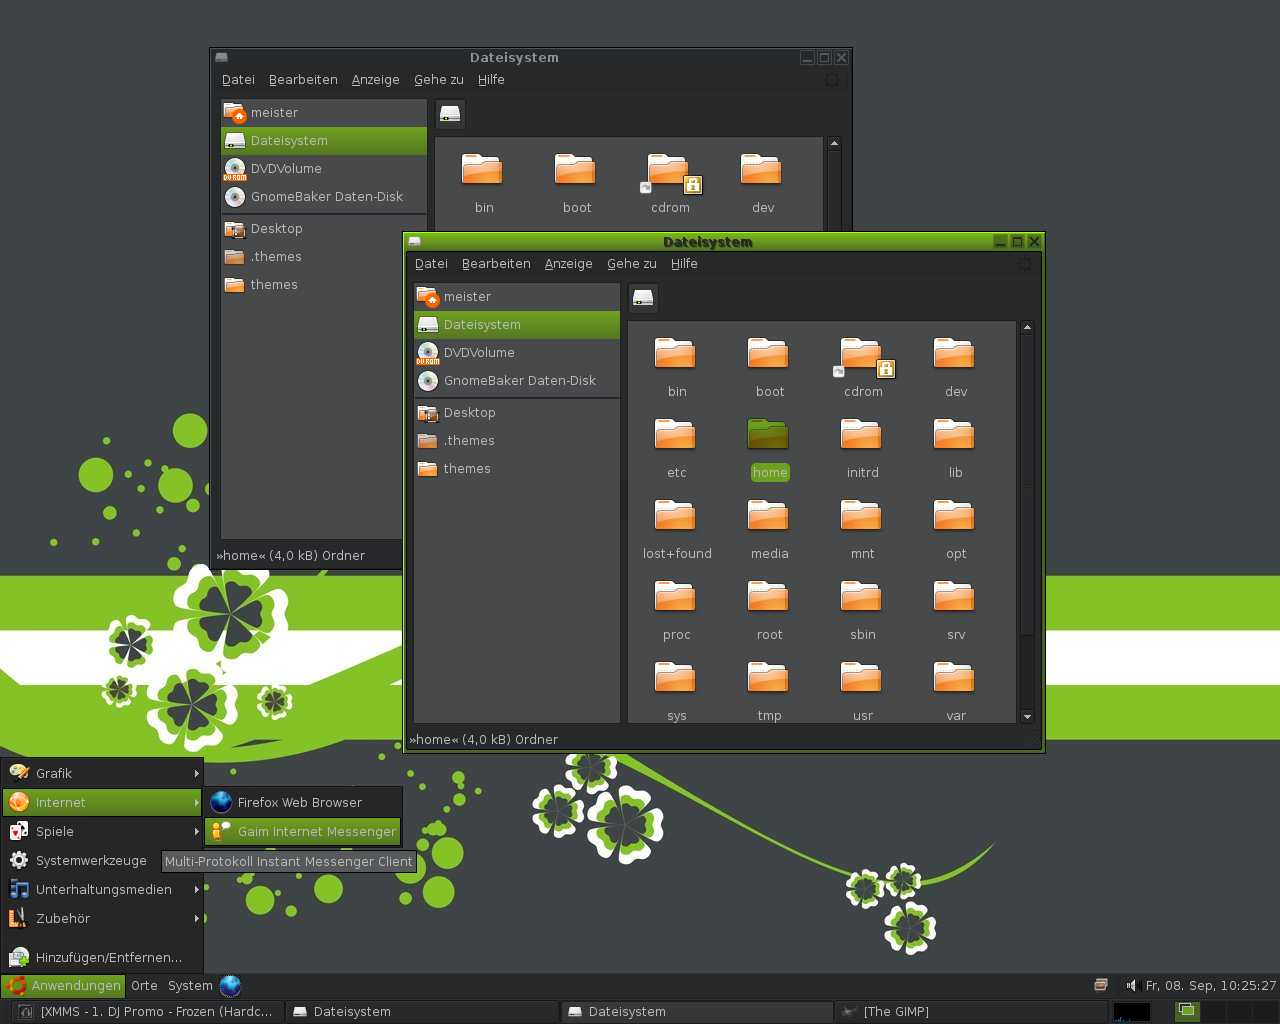The height and width of the screenshot is (1024, 1280).
Task: Switch to The GIMP taskbar button
Action: click(970, 1012)
